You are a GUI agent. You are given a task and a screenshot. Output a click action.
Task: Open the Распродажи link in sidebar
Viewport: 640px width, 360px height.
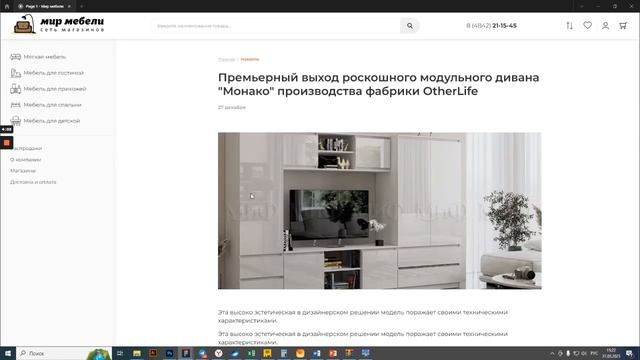pyautogui.click(x=27, y=148)
